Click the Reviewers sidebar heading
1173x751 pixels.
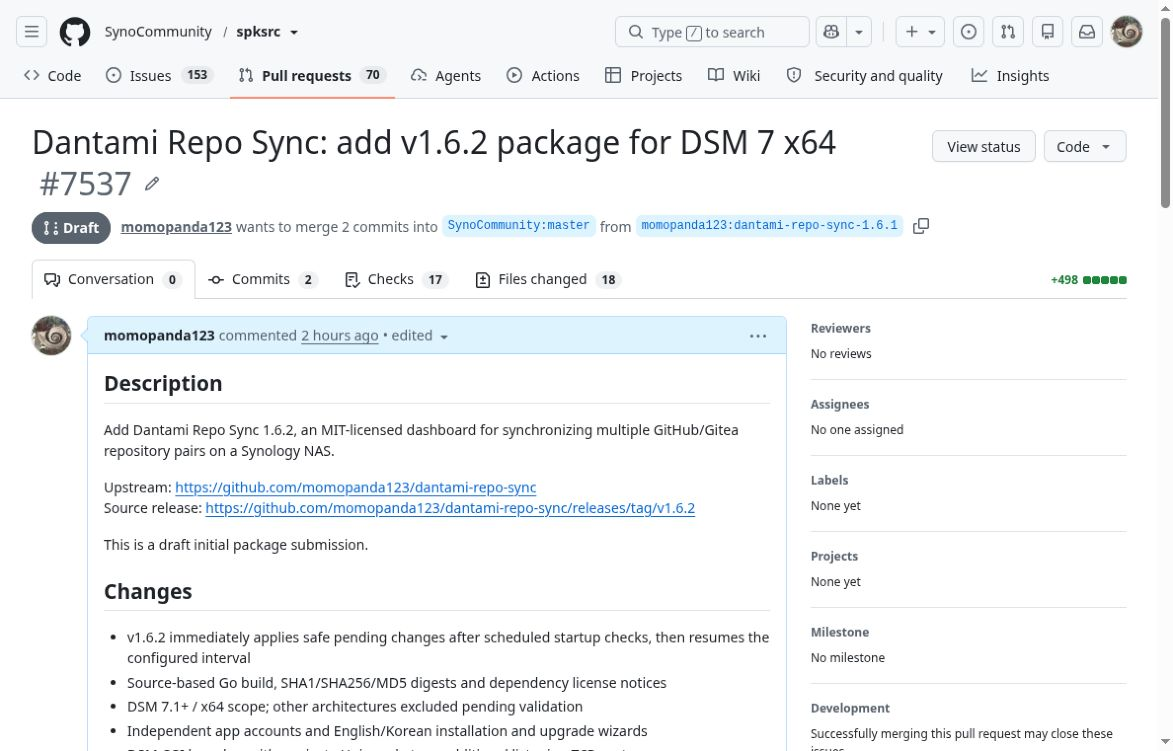tap(840, 328)
